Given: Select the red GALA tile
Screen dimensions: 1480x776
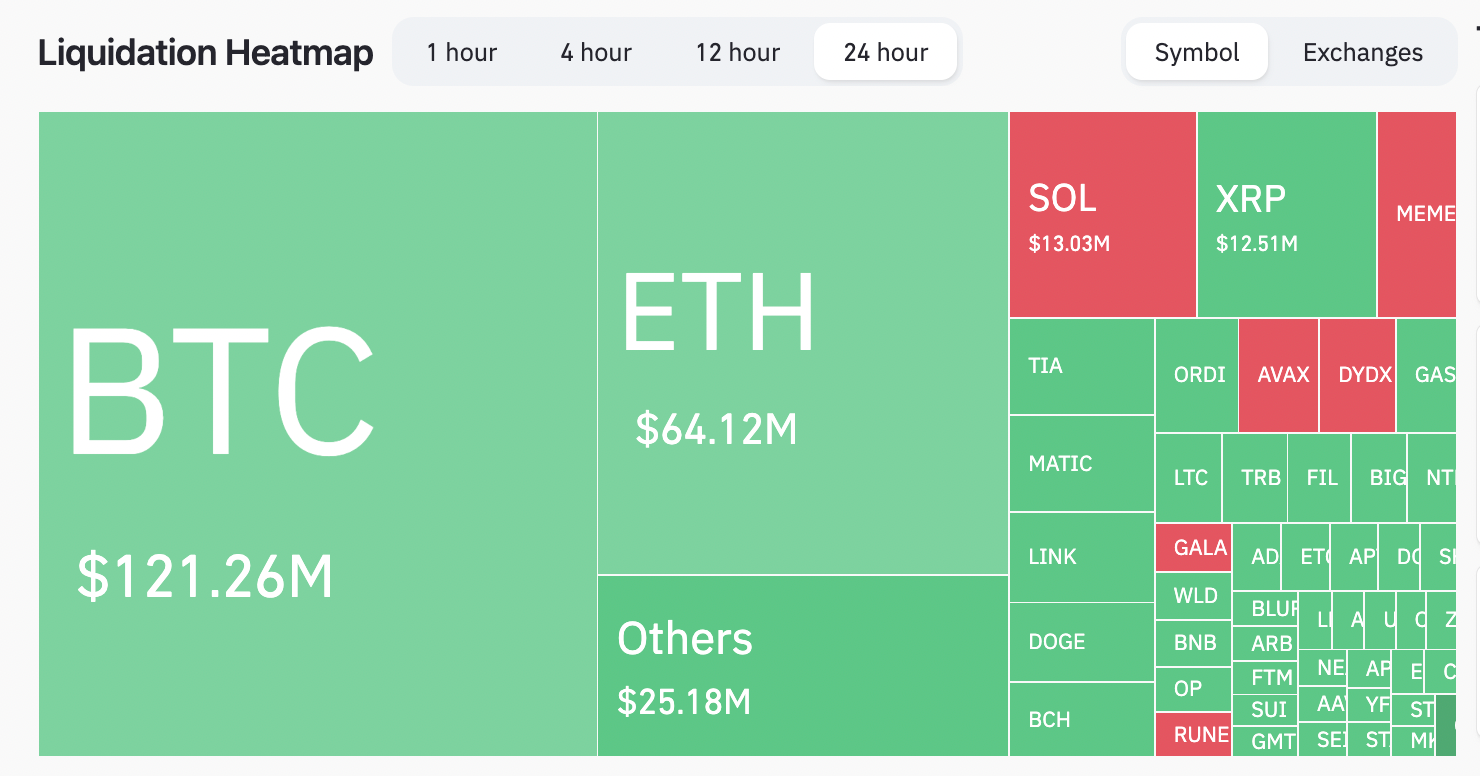Looking at the screenshot, I should click(x=1193, y=548).
